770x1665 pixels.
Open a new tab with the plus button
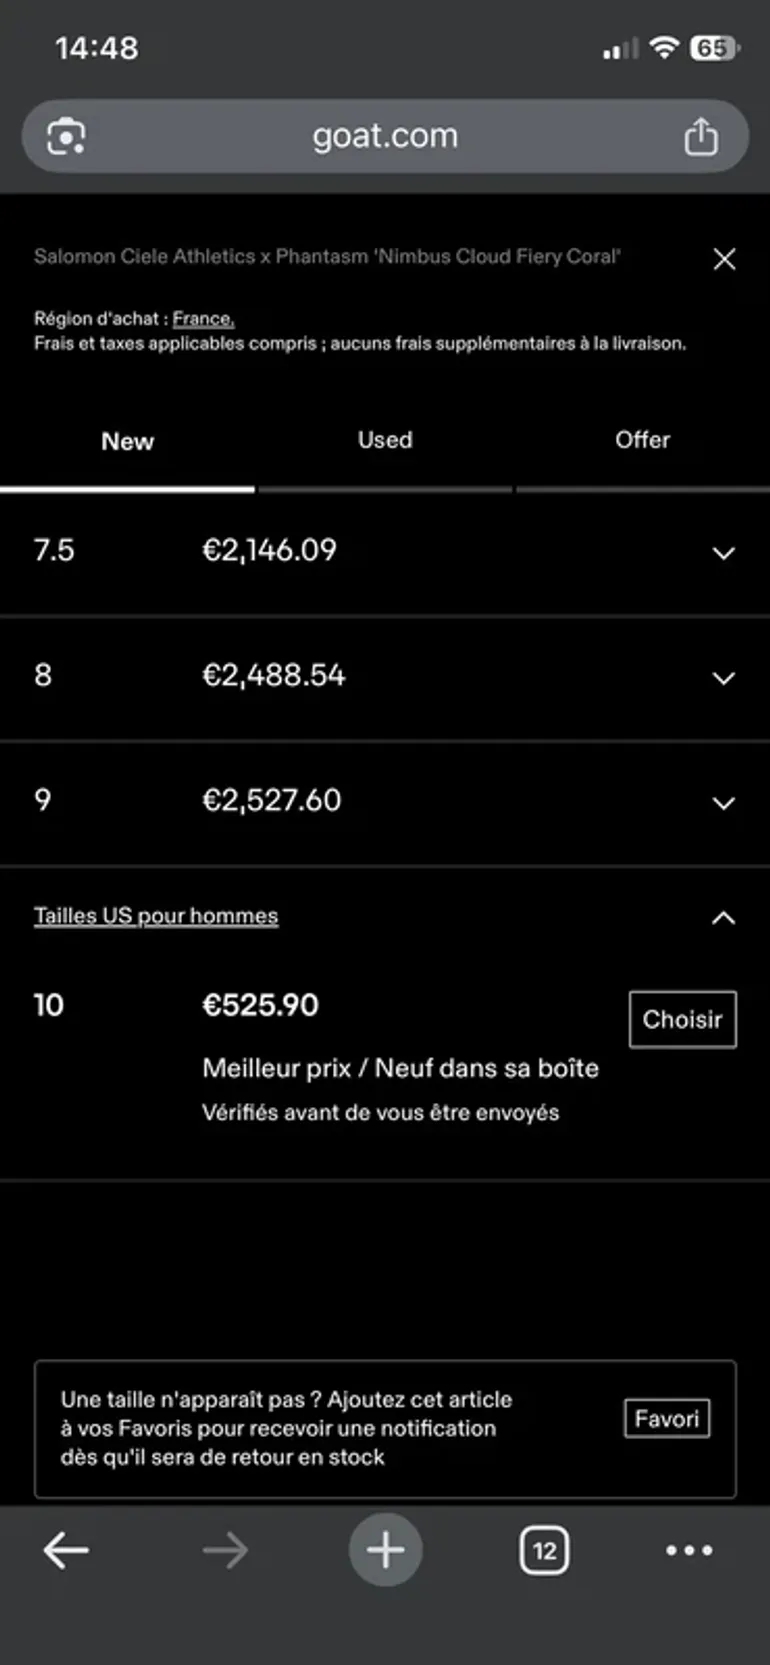385,1550
